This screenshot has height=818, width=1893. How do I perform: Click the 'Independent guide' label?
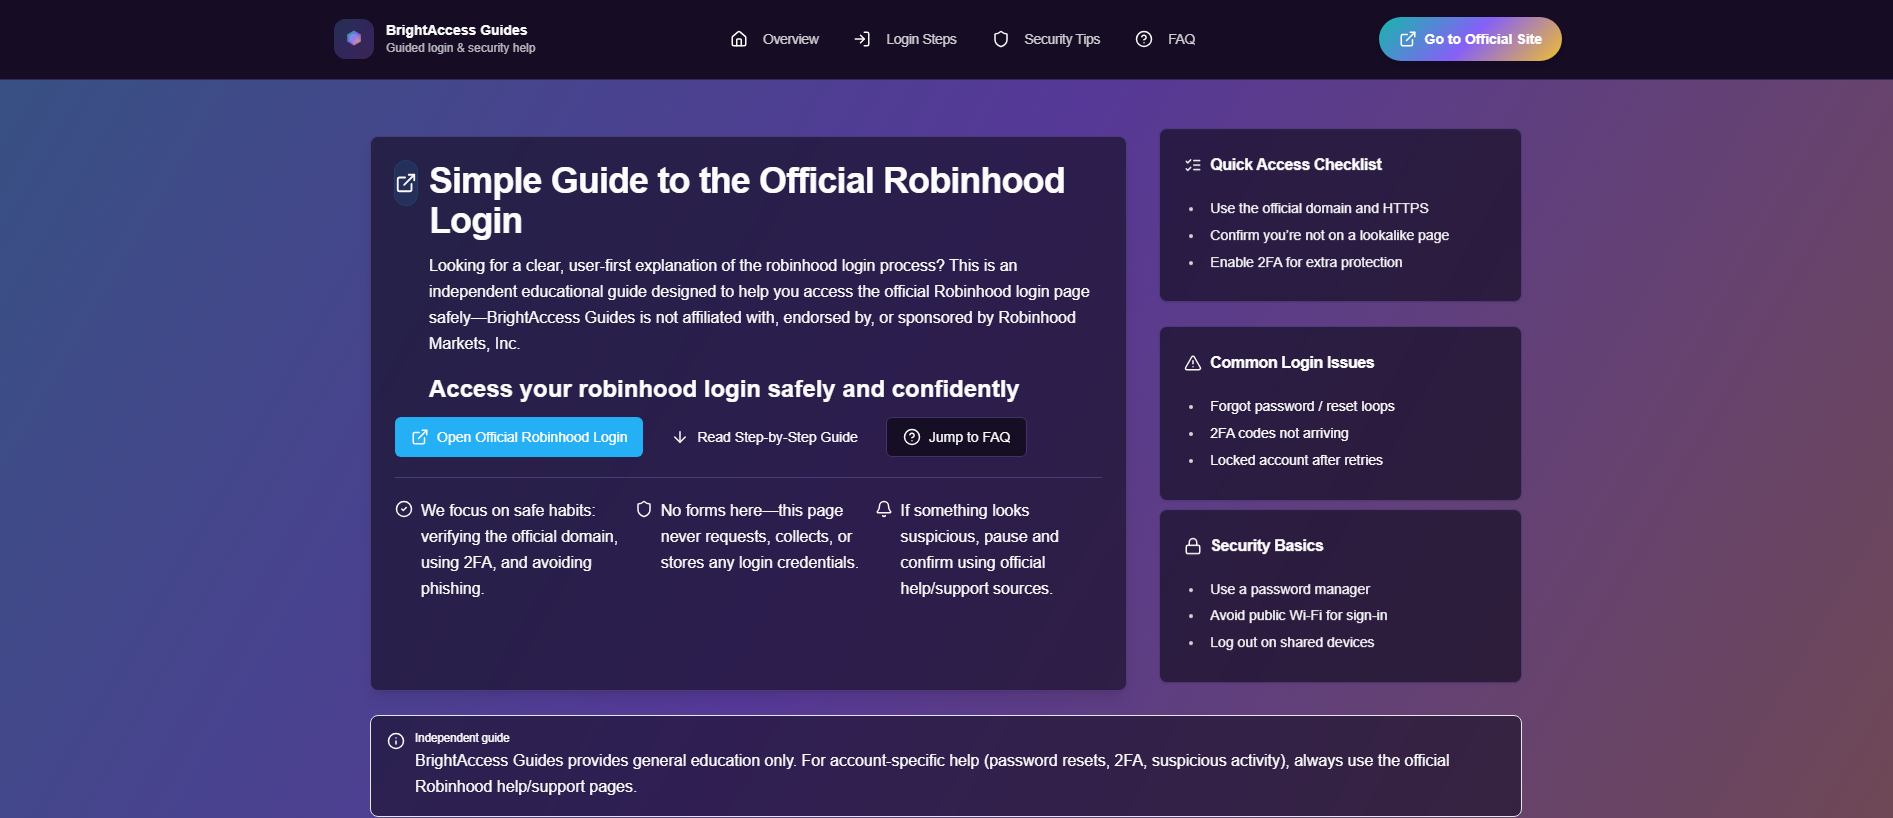point(462,738)
